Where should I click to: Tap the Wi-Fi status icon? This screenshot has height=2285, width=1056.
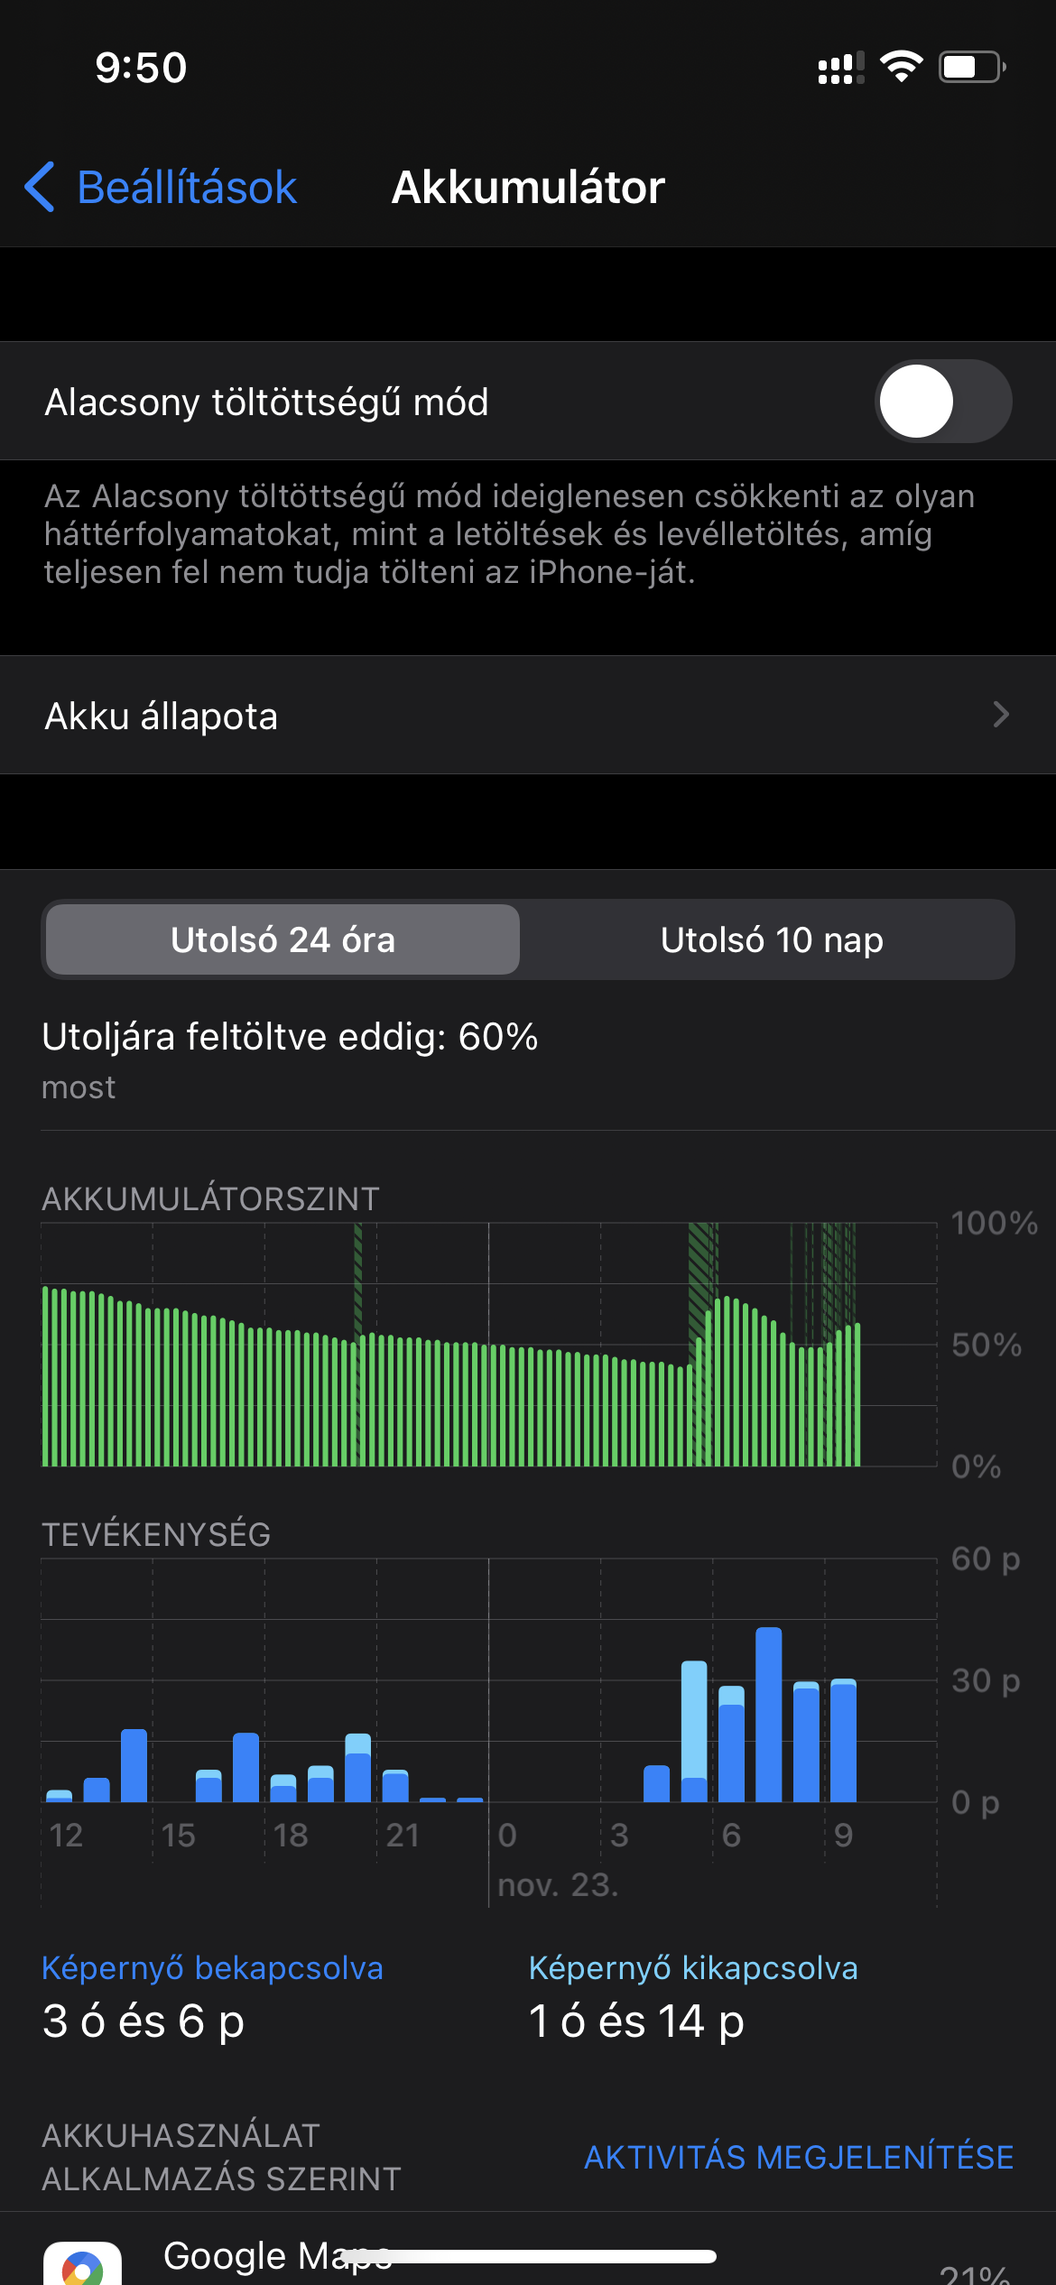pos(901,67)
